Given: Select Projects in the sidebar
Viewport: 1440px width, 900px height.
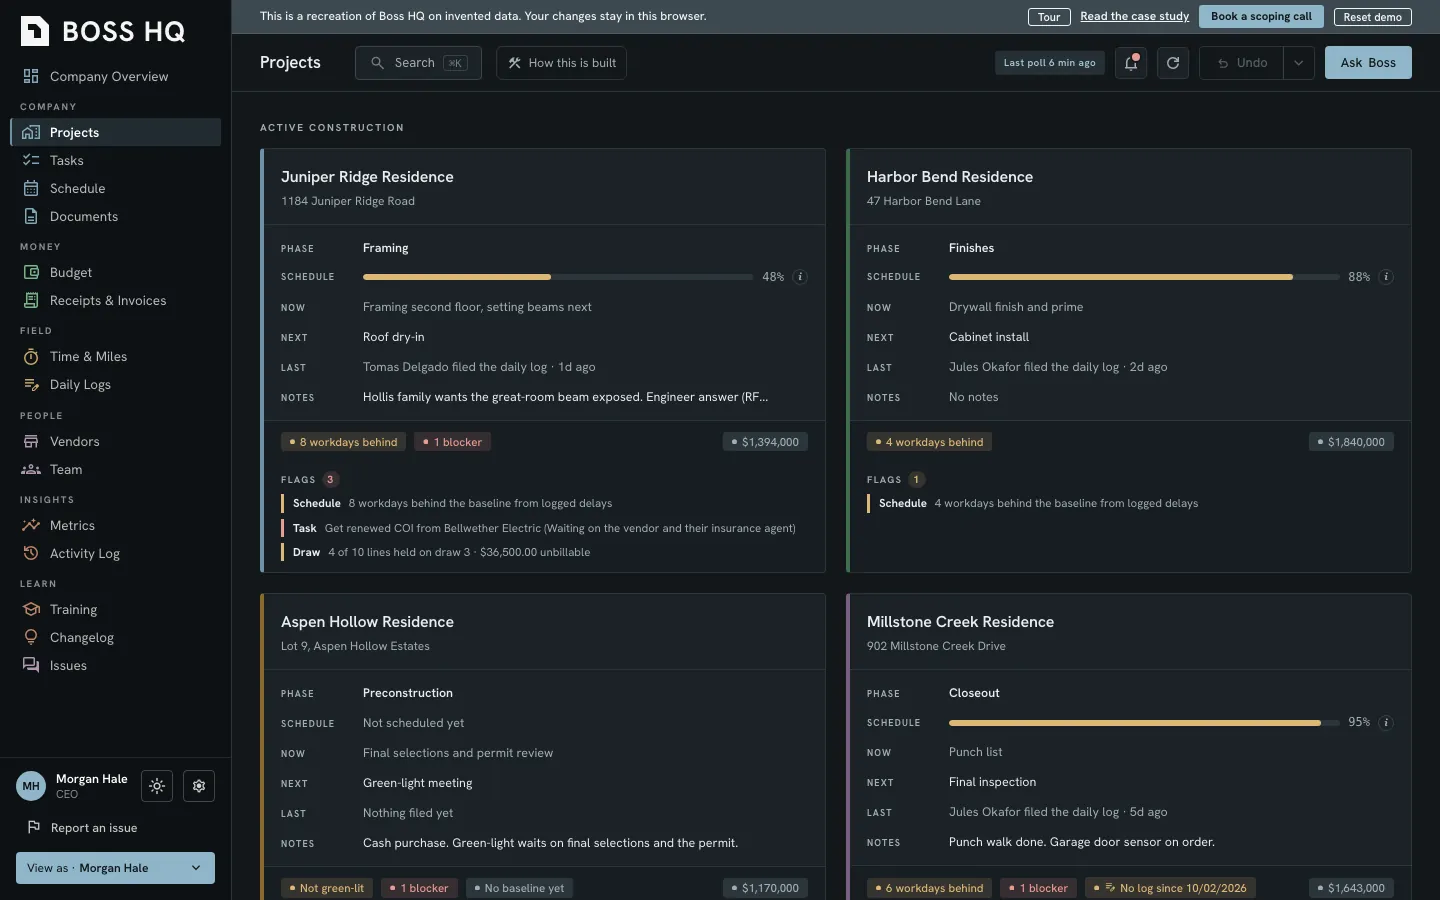Looking at the screenshot, I should (x=115, y=132).
